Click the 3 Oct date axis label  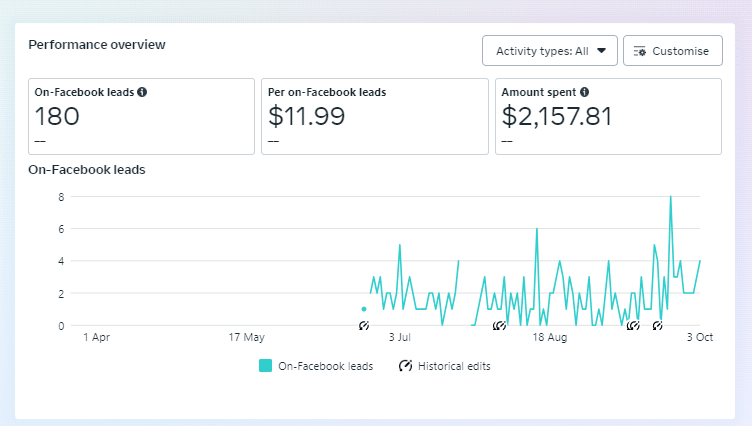[x=699, y=338]
